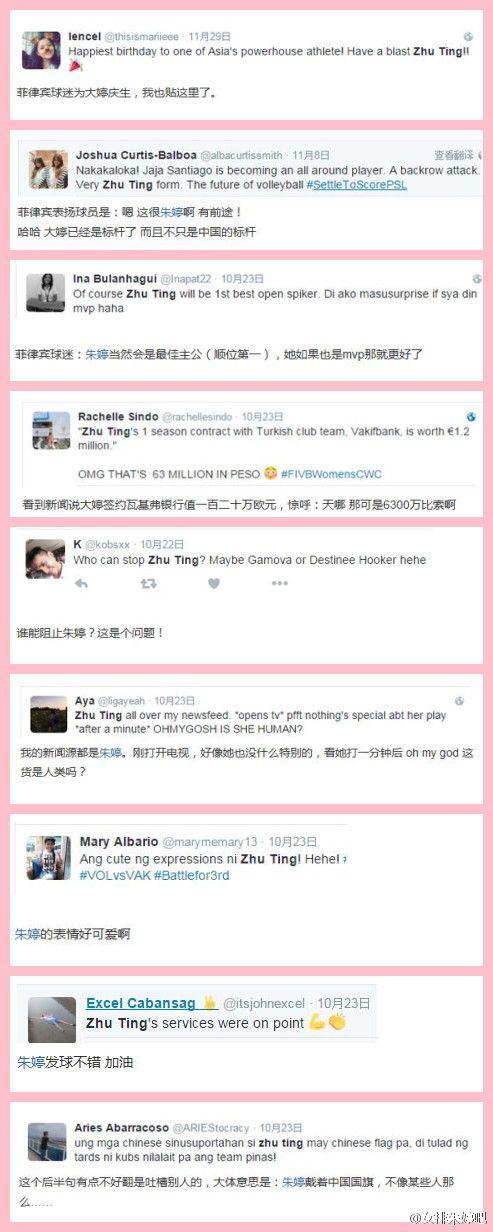Retweet K's tweet about Zhu Ting
Screen dimensions: 493x1232
[x=149, y=583]
